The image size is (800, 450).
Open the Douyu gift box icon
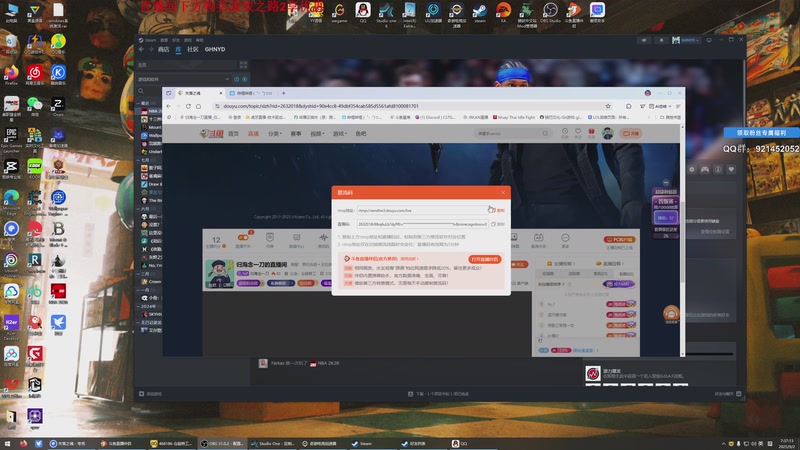(x=591, y=133)
